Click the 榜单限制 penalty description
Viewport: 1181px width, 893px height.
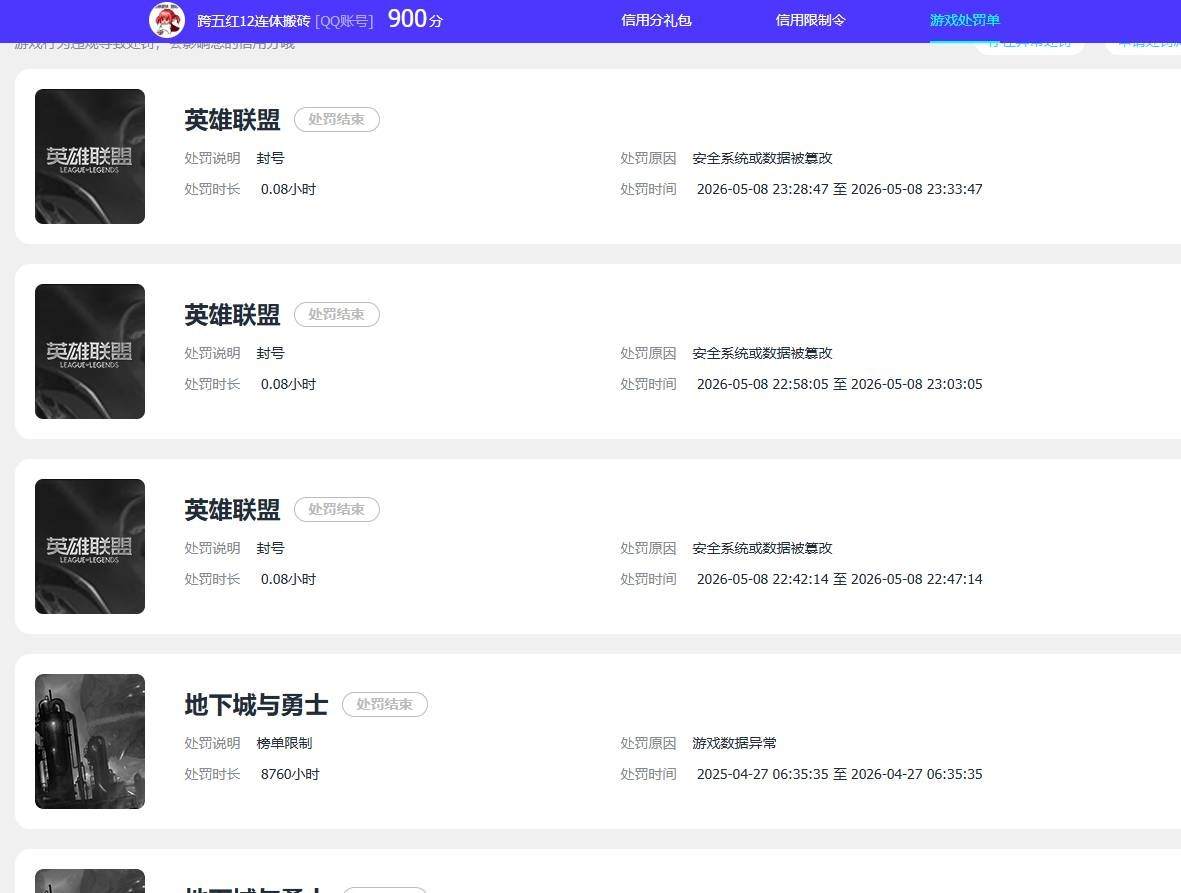[284, 743]
